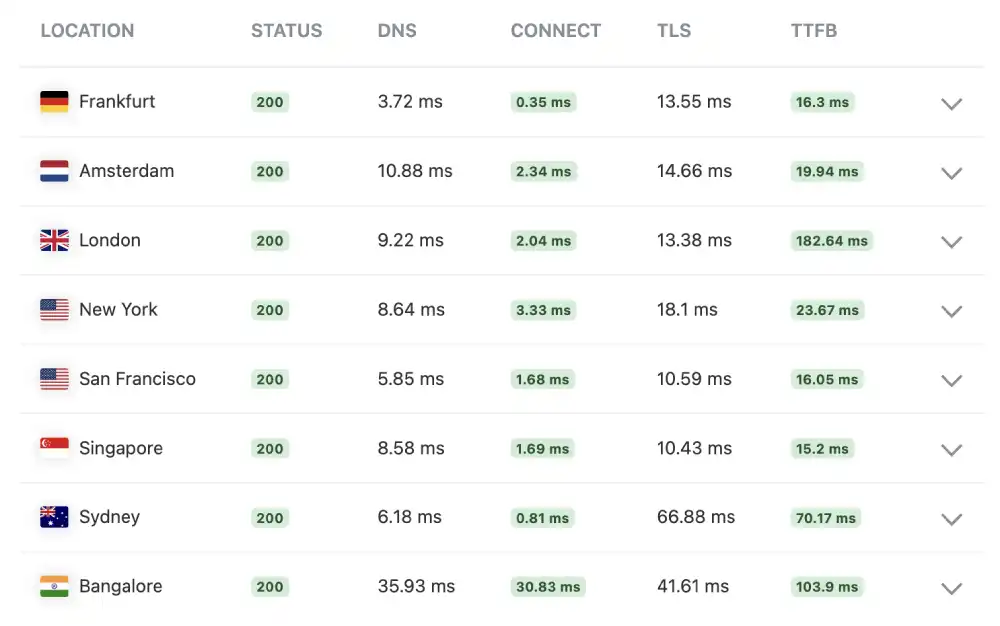Click the US flag beside New York

[x=54, y=310]
